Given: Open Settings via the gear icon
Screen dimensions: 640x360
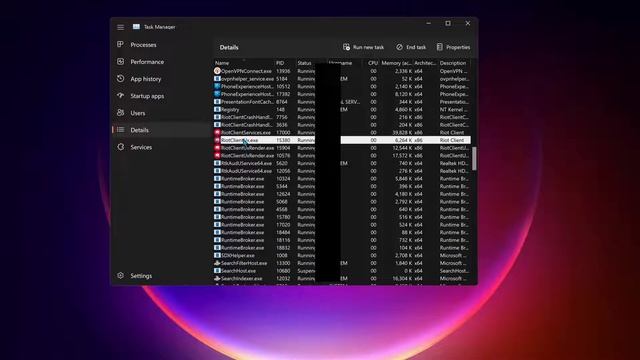Looking at the screenshot, I should 120,276.
